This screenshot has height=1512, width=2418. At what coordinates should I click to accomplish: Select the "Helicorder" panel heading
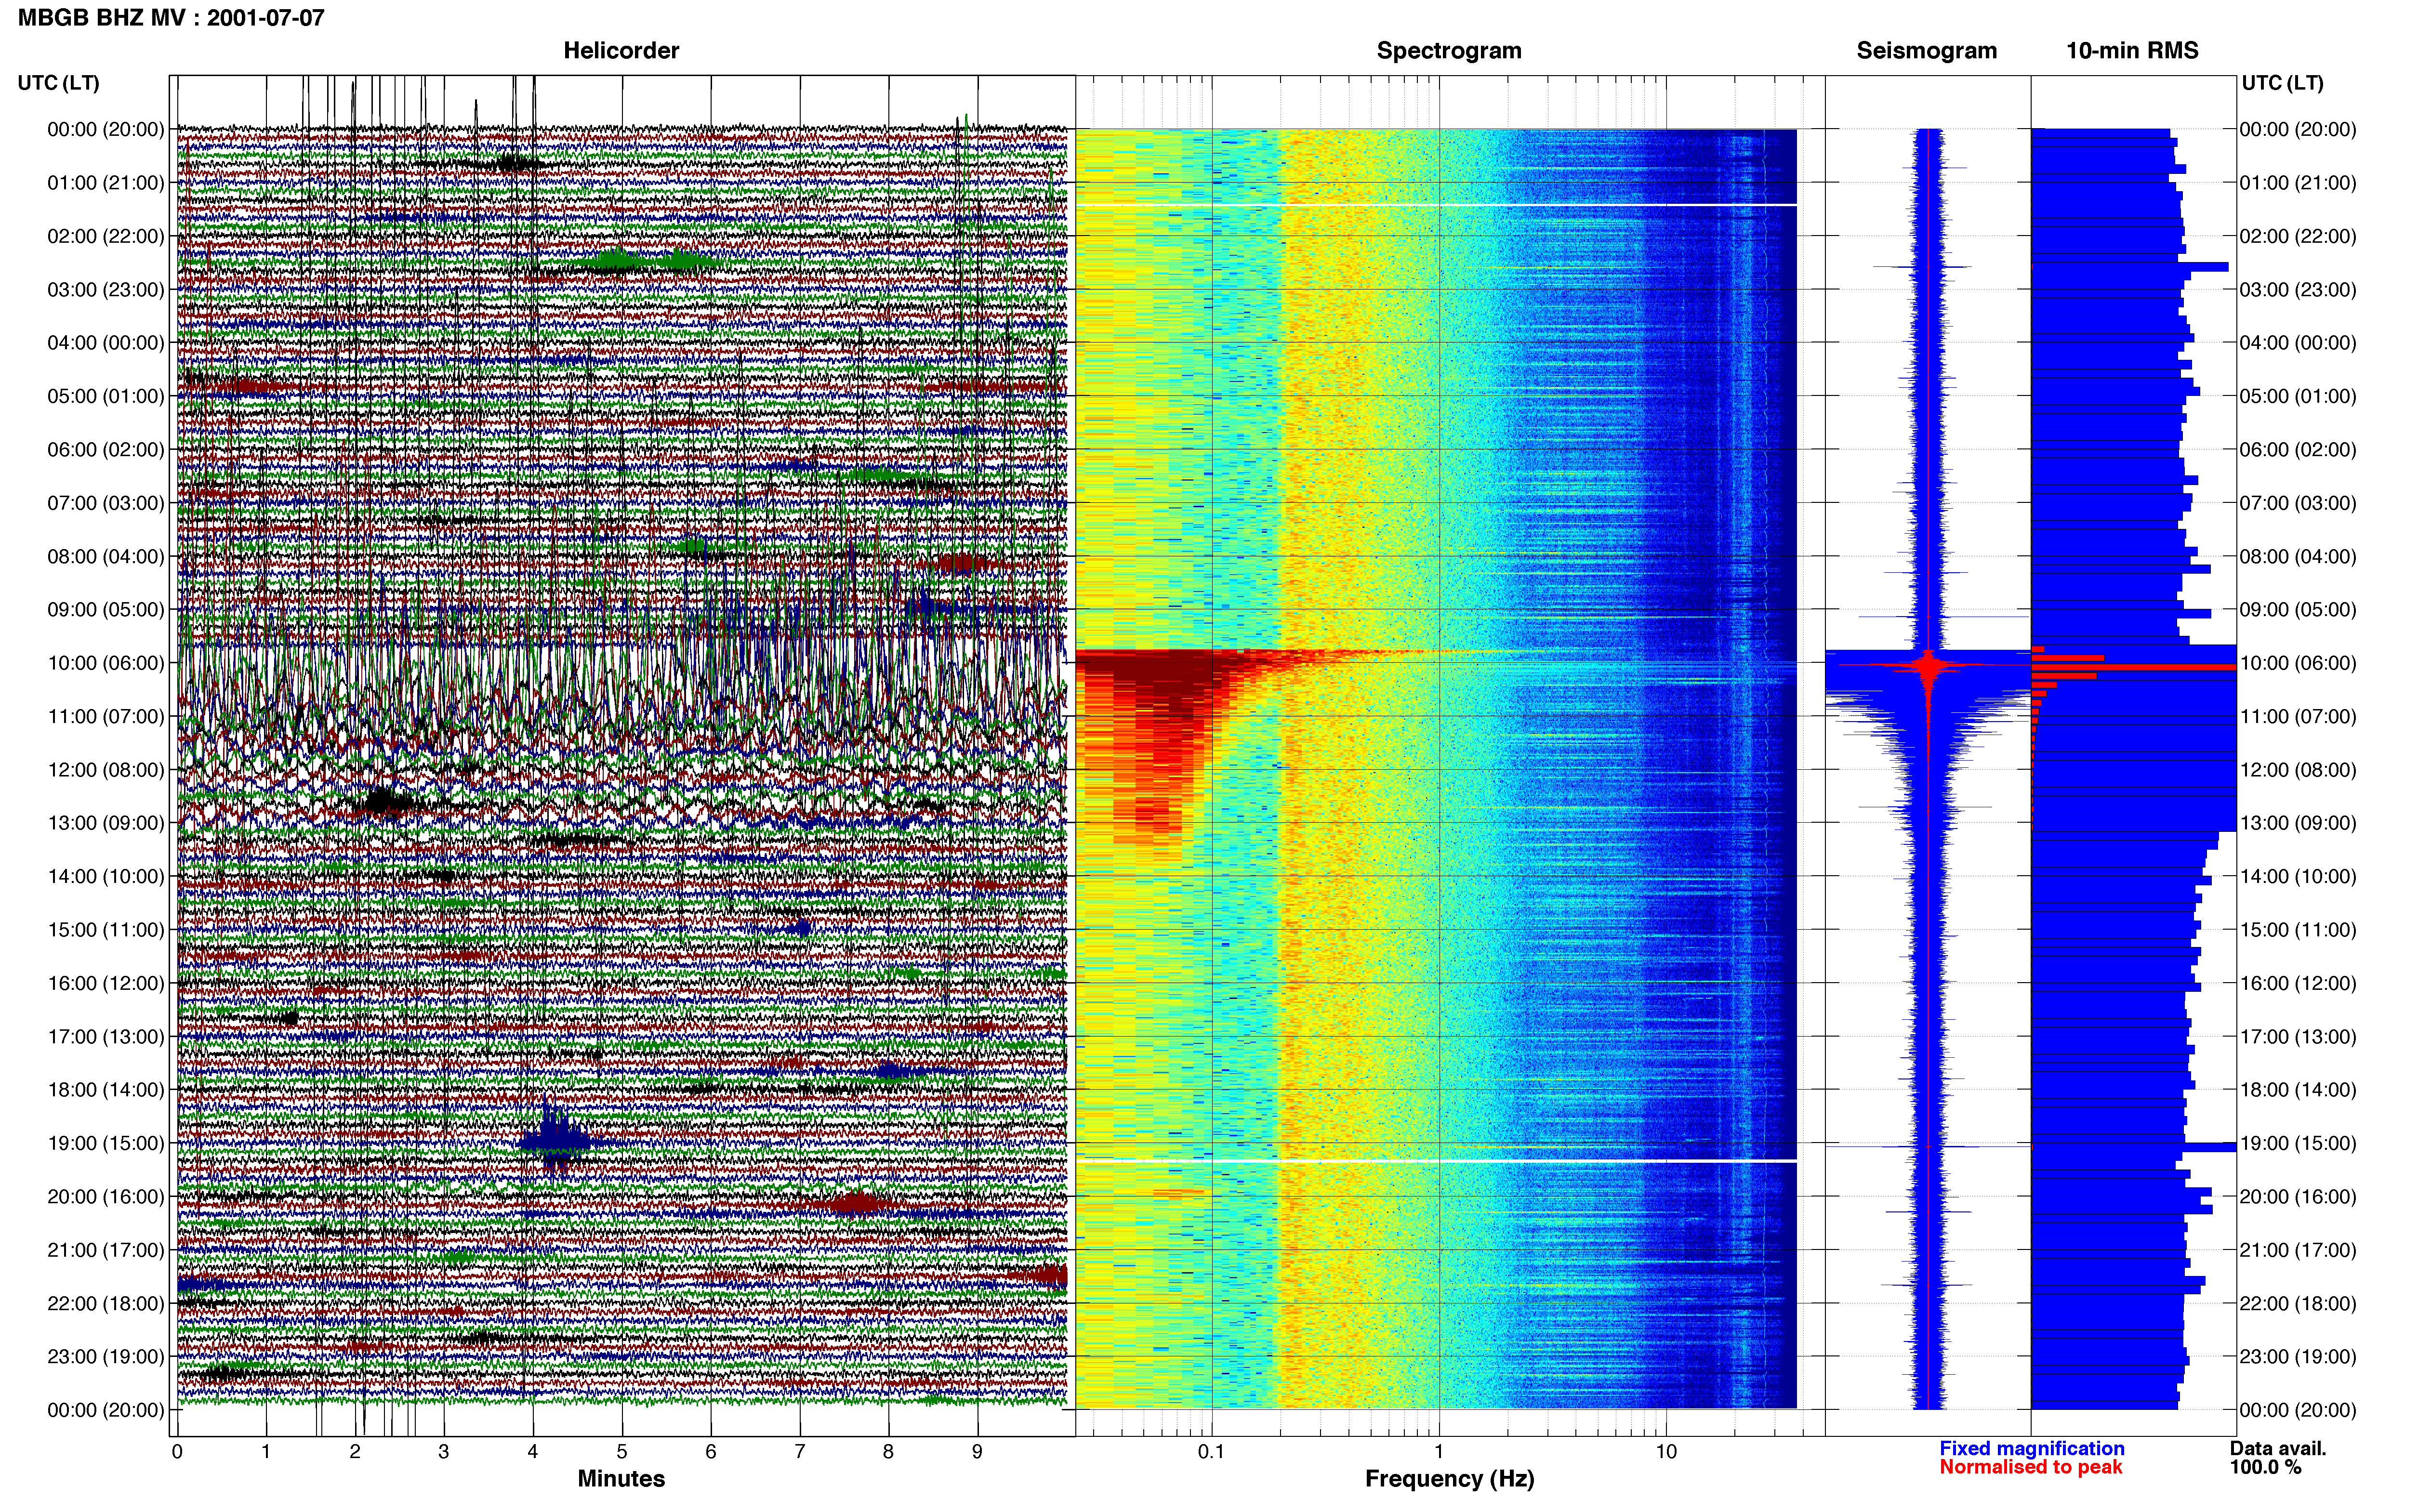tap(621, 51)
